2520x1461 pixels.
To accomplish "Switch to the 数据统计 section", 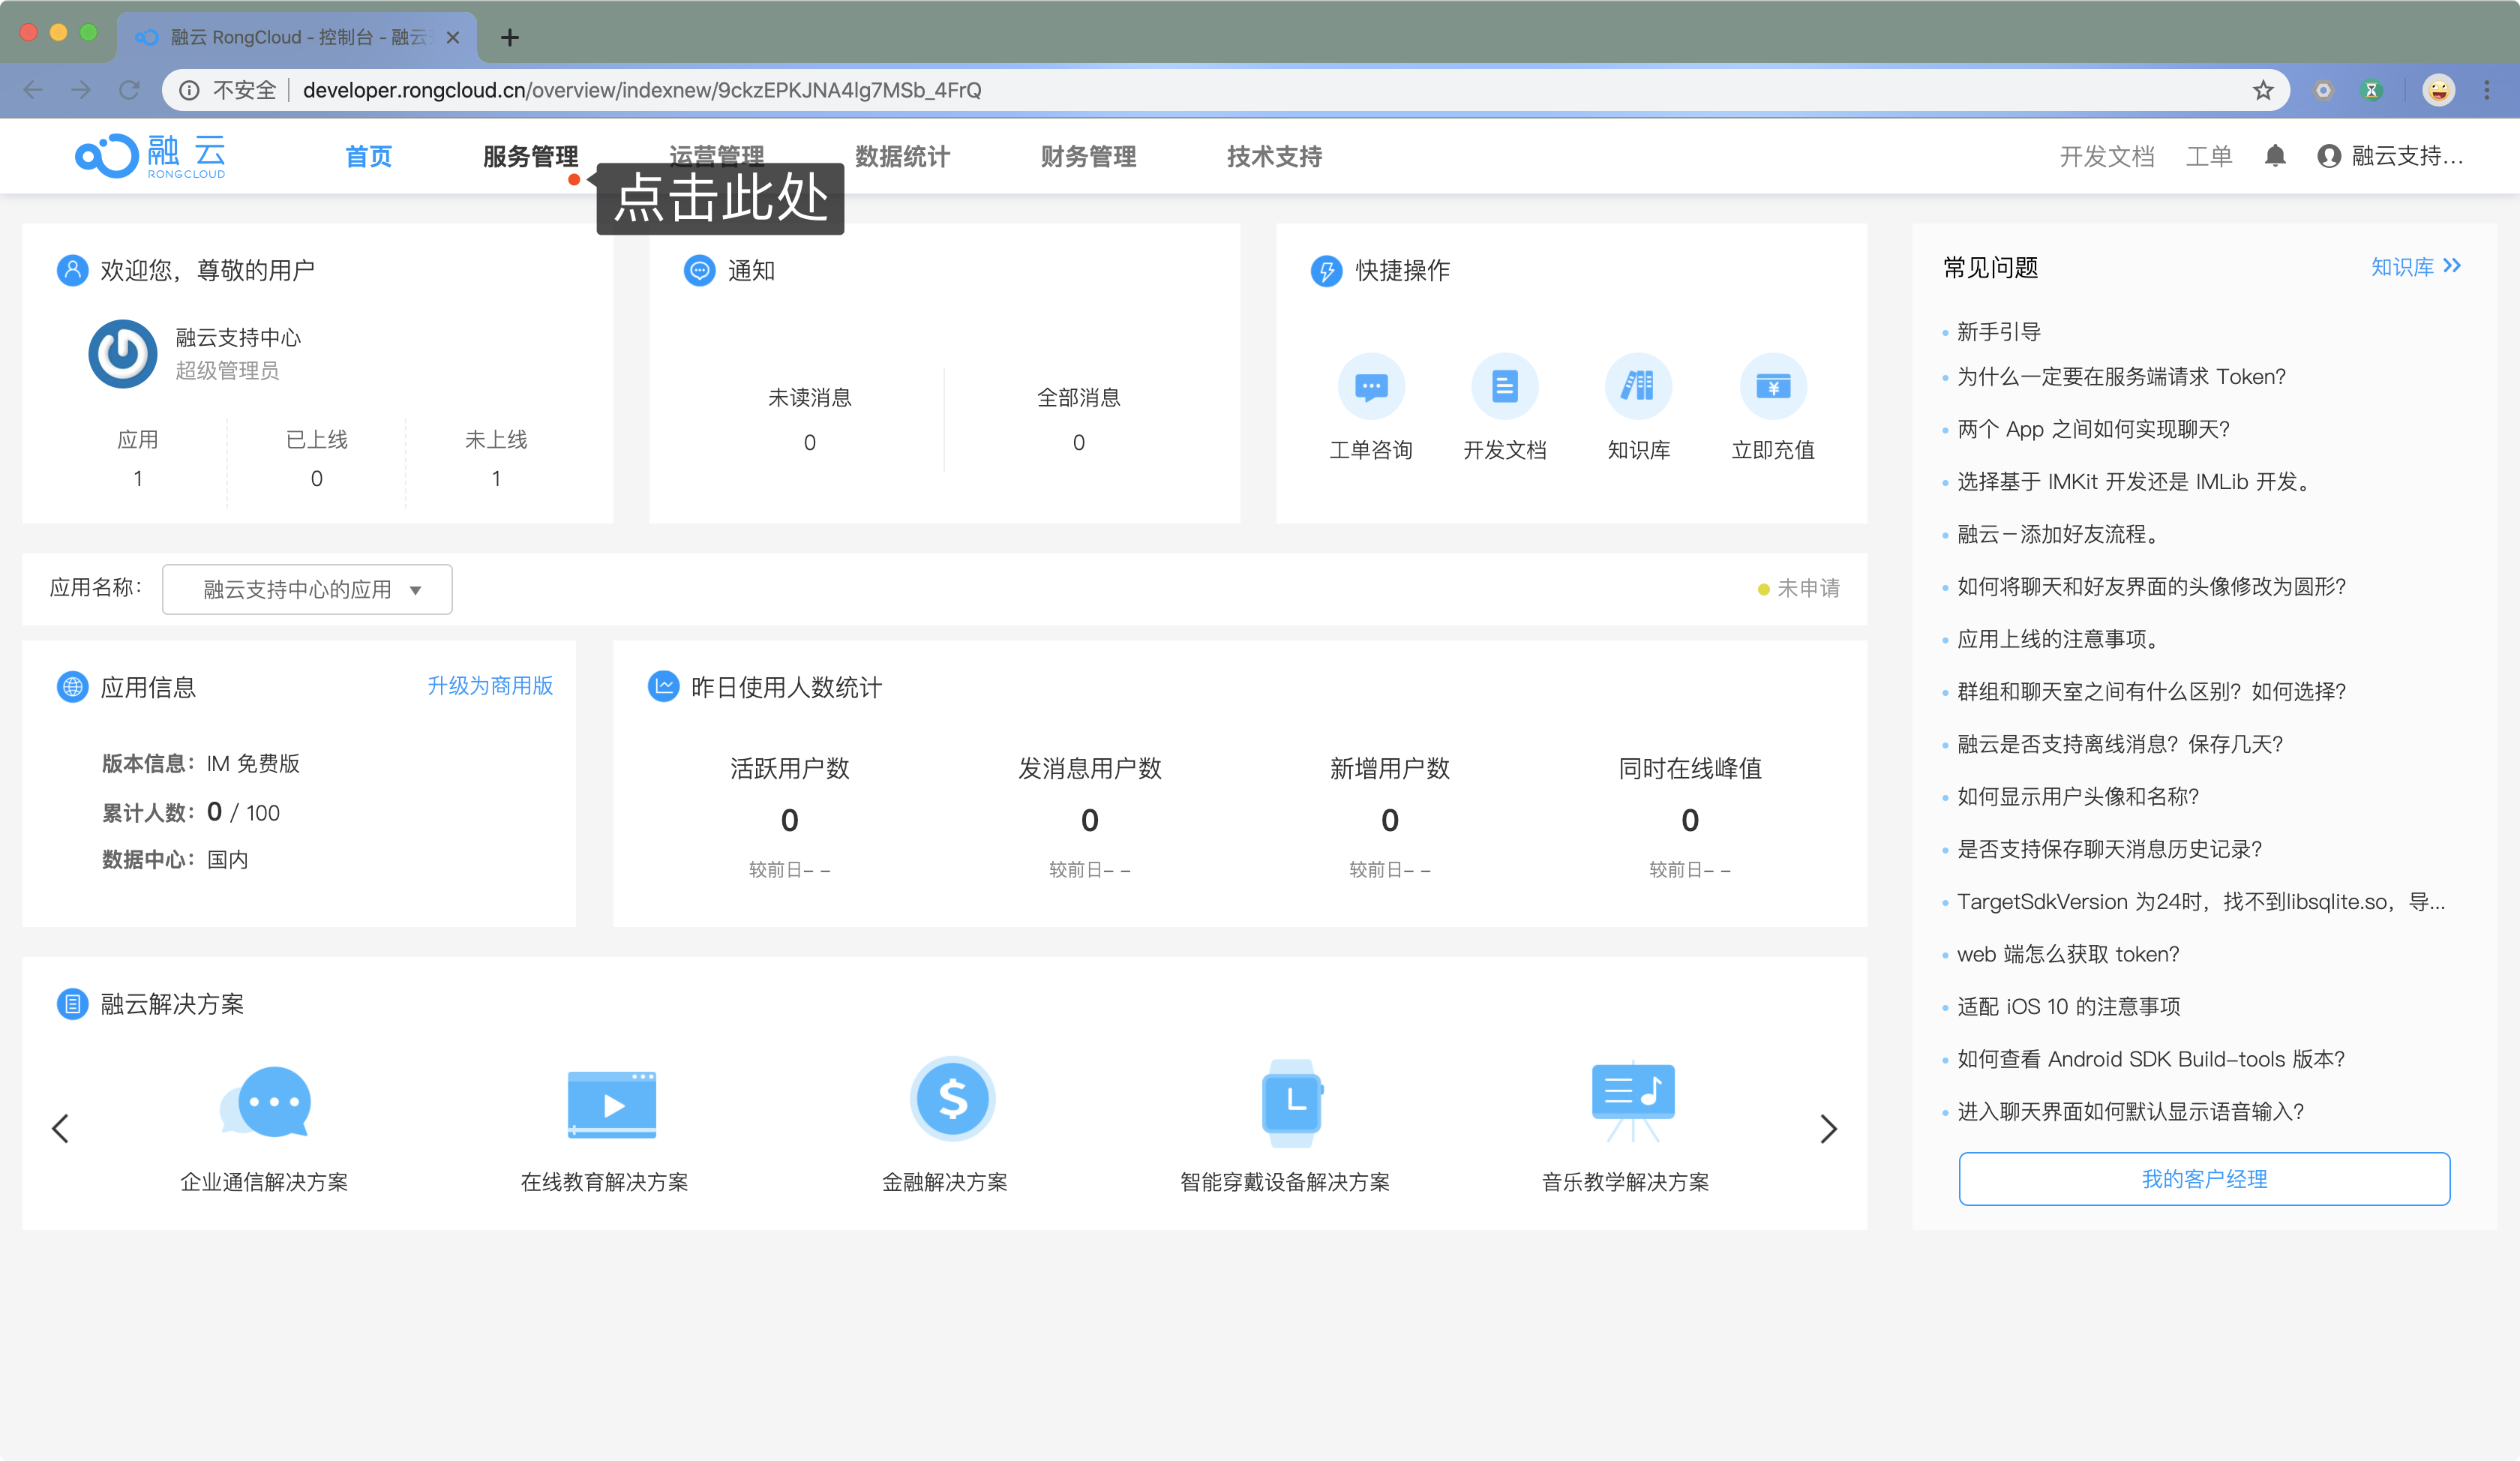I will click(901, 156).
